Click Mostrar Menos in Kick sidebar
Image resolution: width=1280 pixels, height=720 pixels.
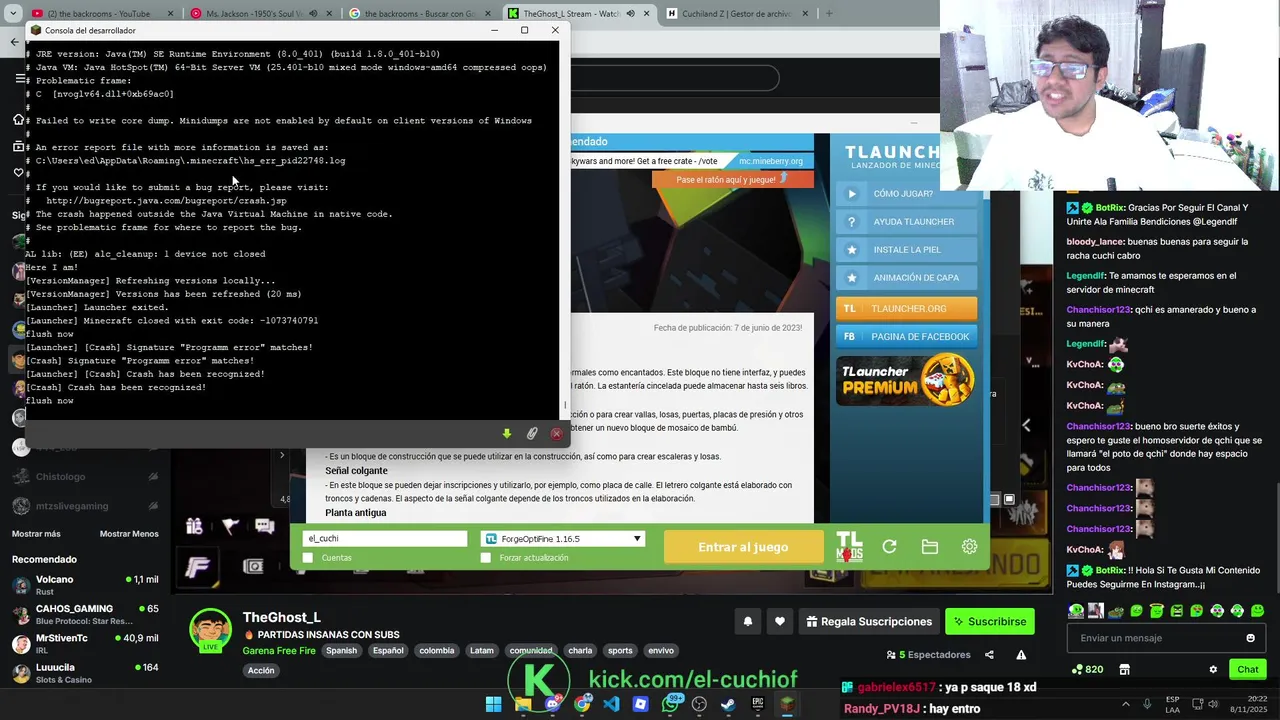click(x=129, y=534)
